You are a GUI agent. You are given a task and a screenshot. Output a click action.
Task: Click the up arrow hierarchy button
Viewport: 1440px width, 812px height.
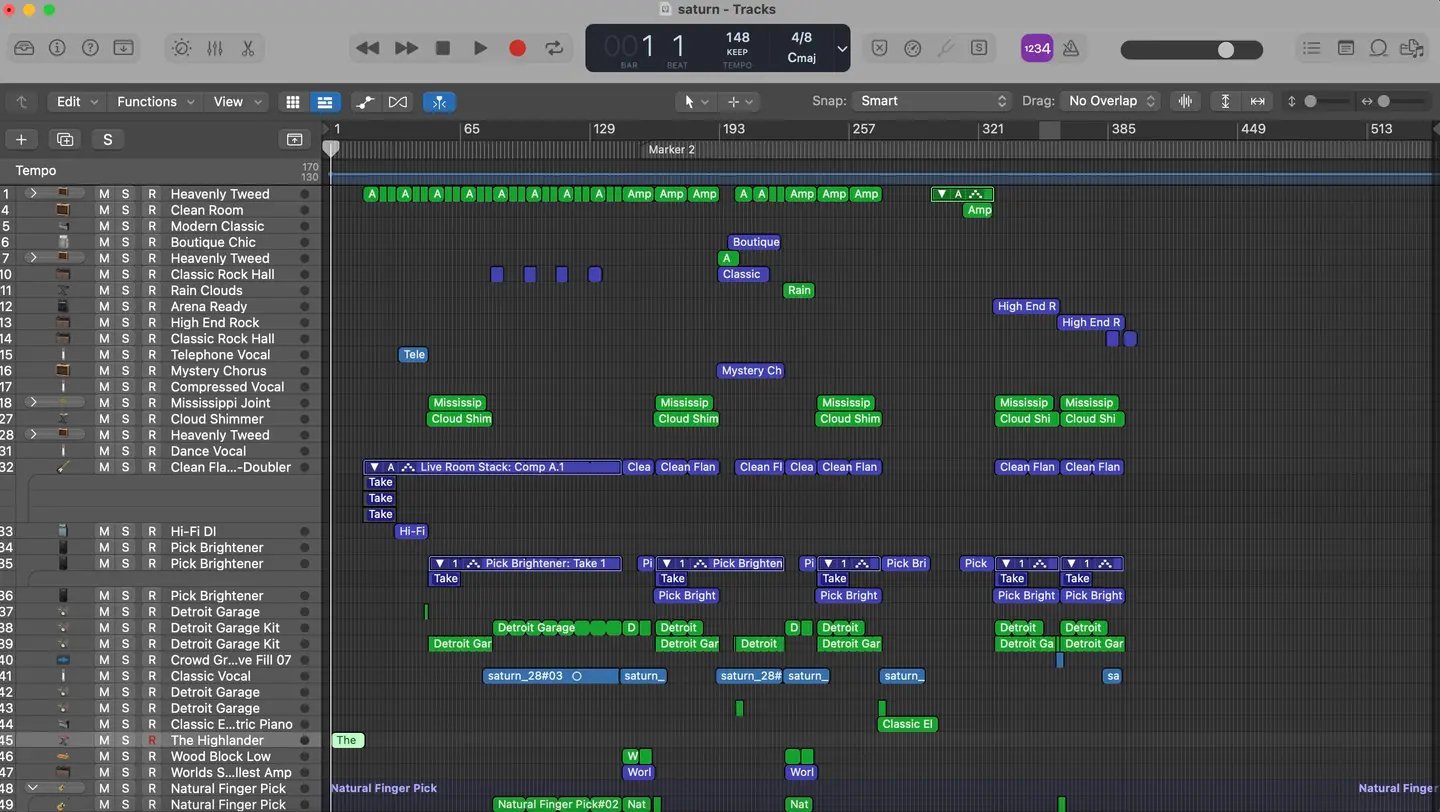click(21, 101)
